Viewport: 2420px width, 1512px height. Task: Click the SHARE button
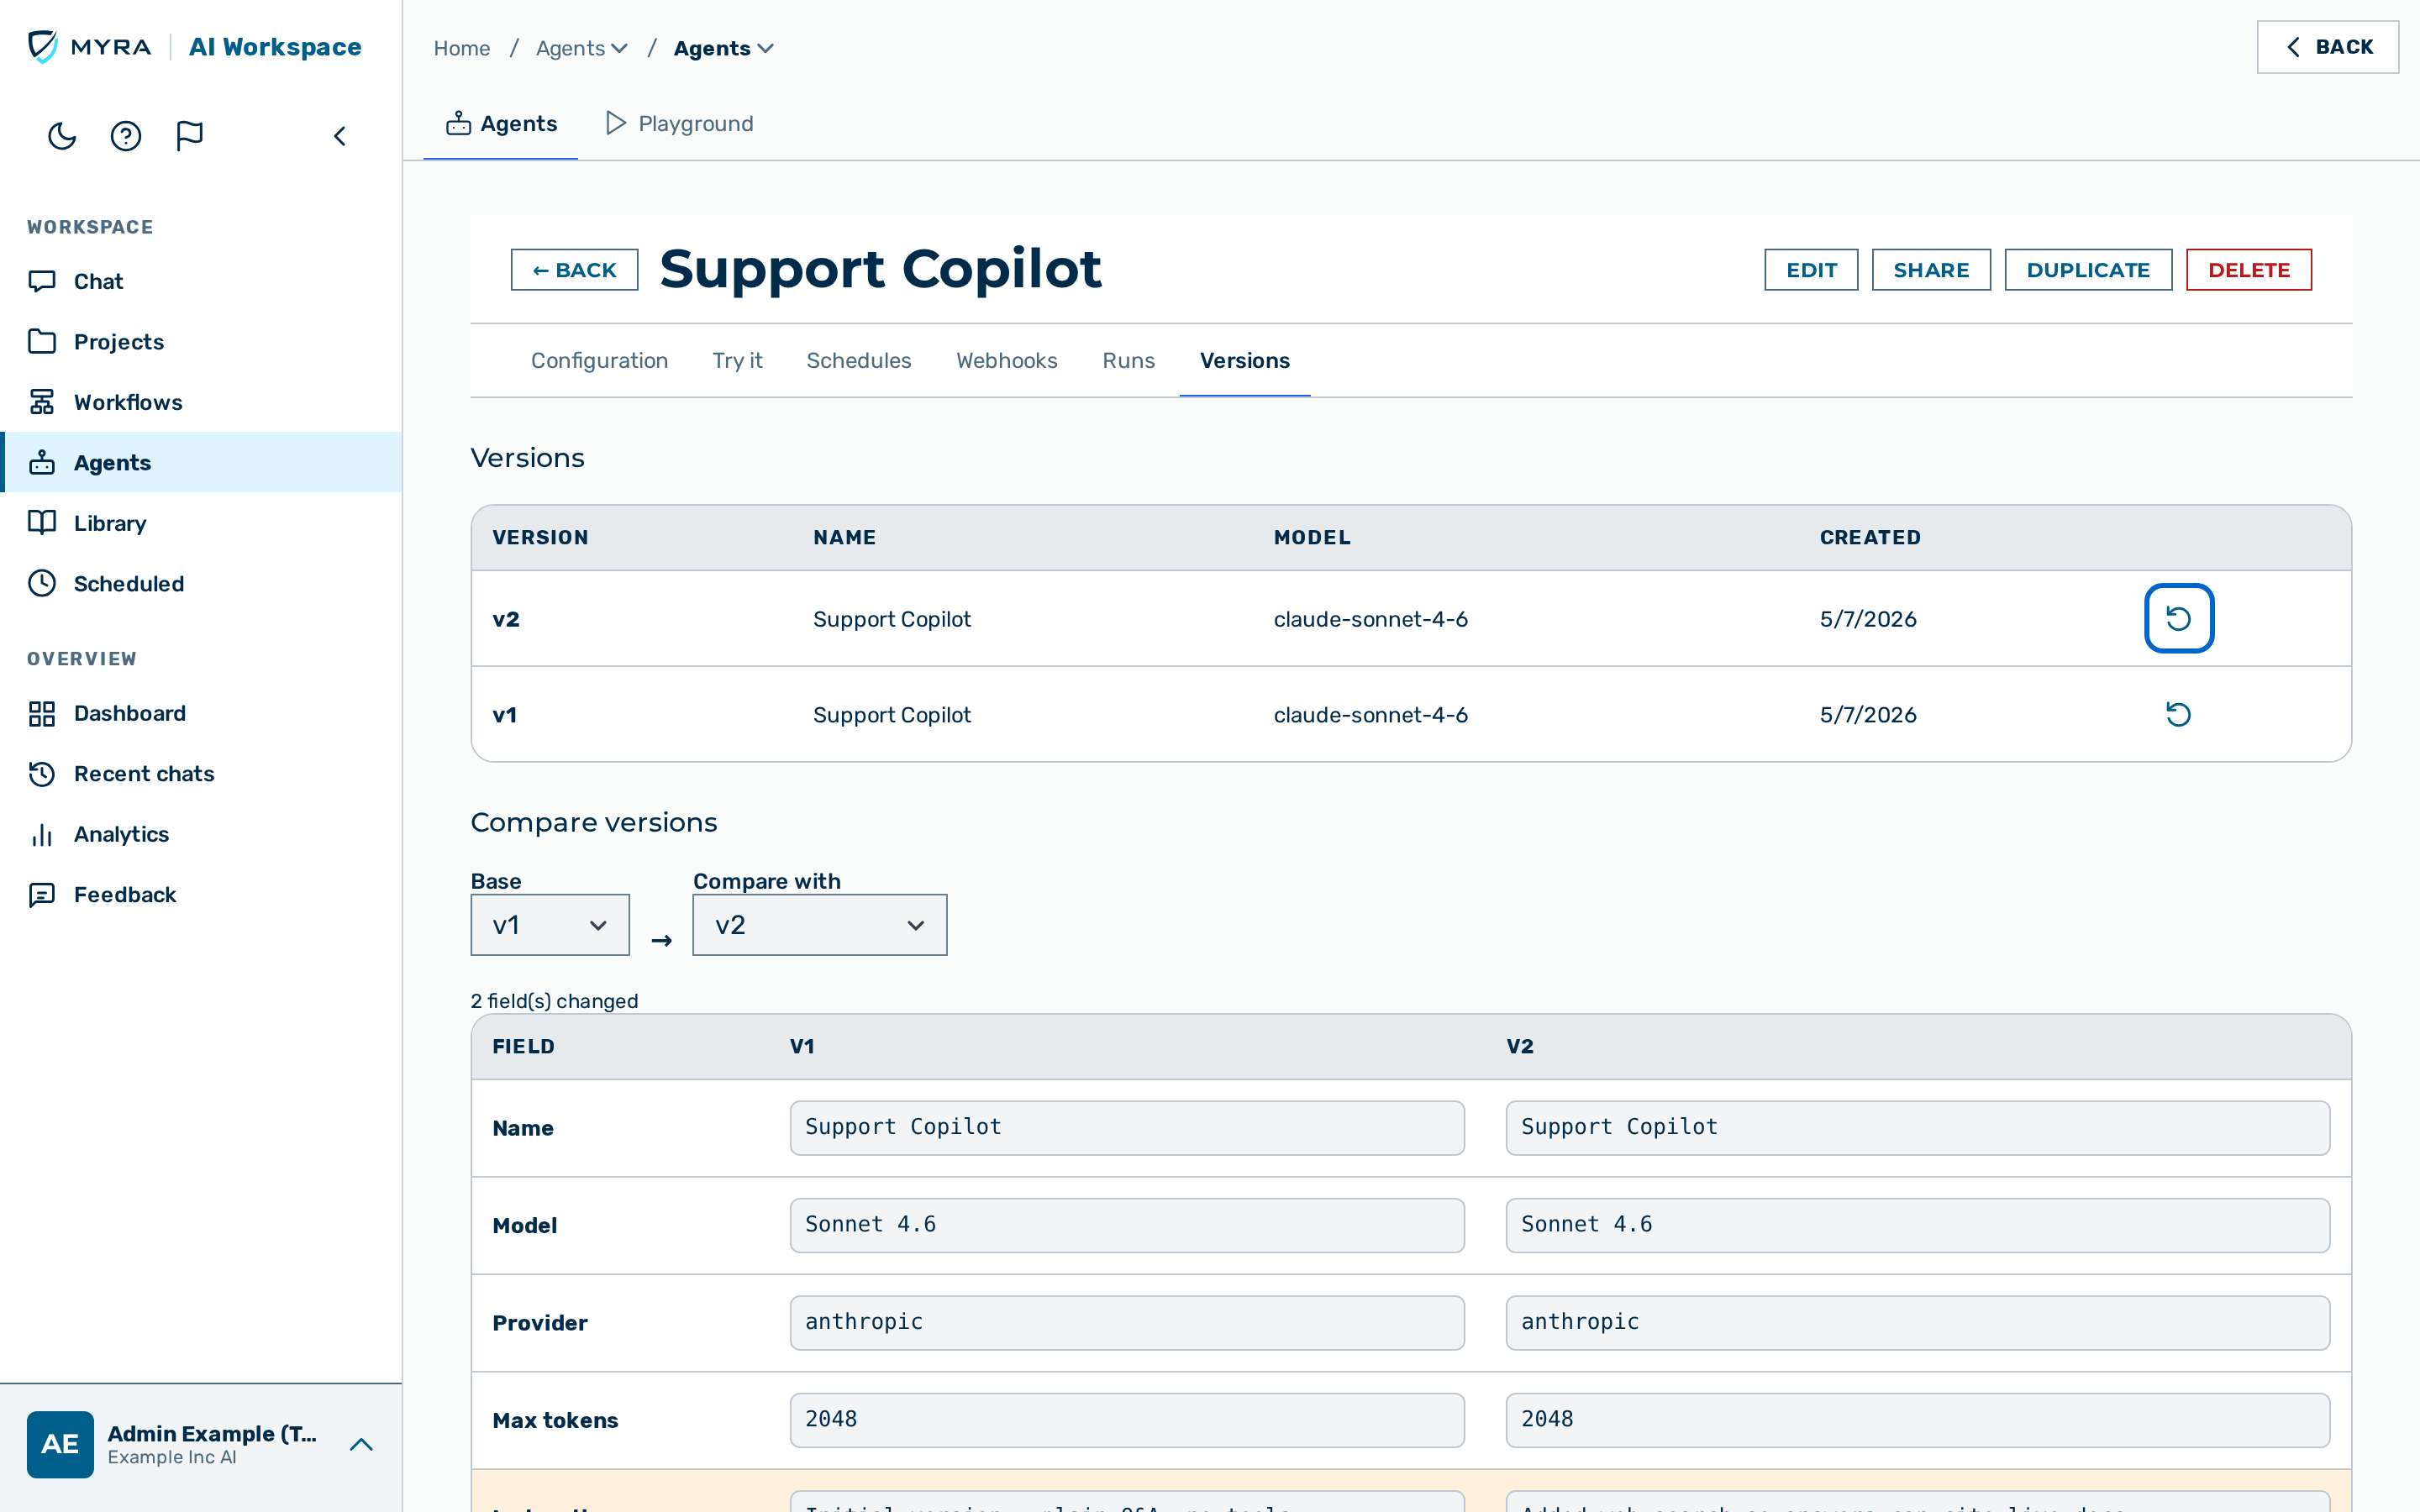(x=1931, y=270)
